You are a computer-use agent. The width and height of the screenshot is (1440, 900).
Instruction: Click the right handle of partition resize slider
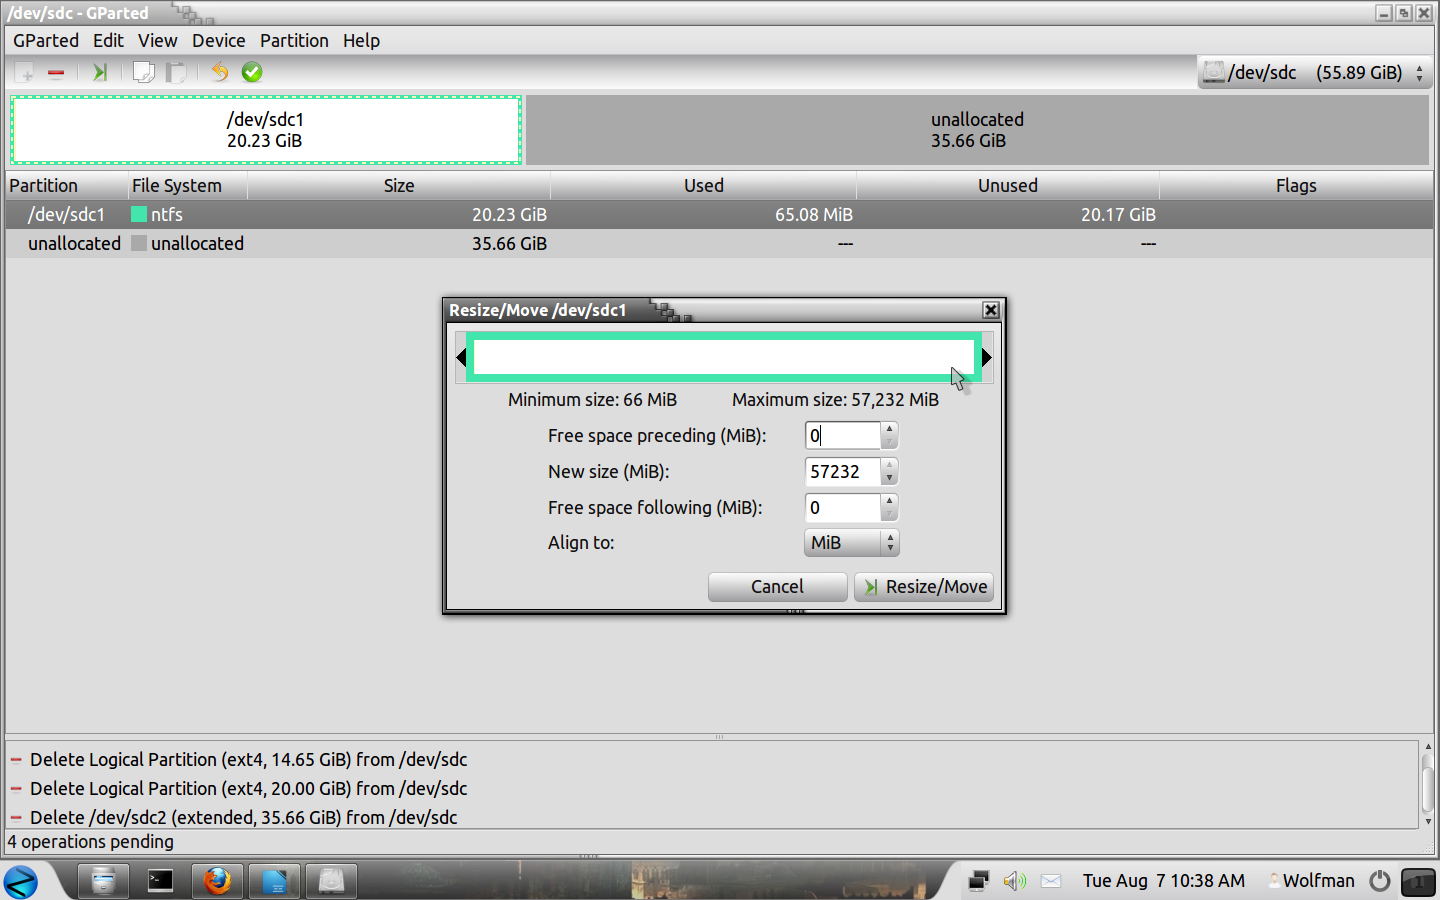[x=986, y=357]
